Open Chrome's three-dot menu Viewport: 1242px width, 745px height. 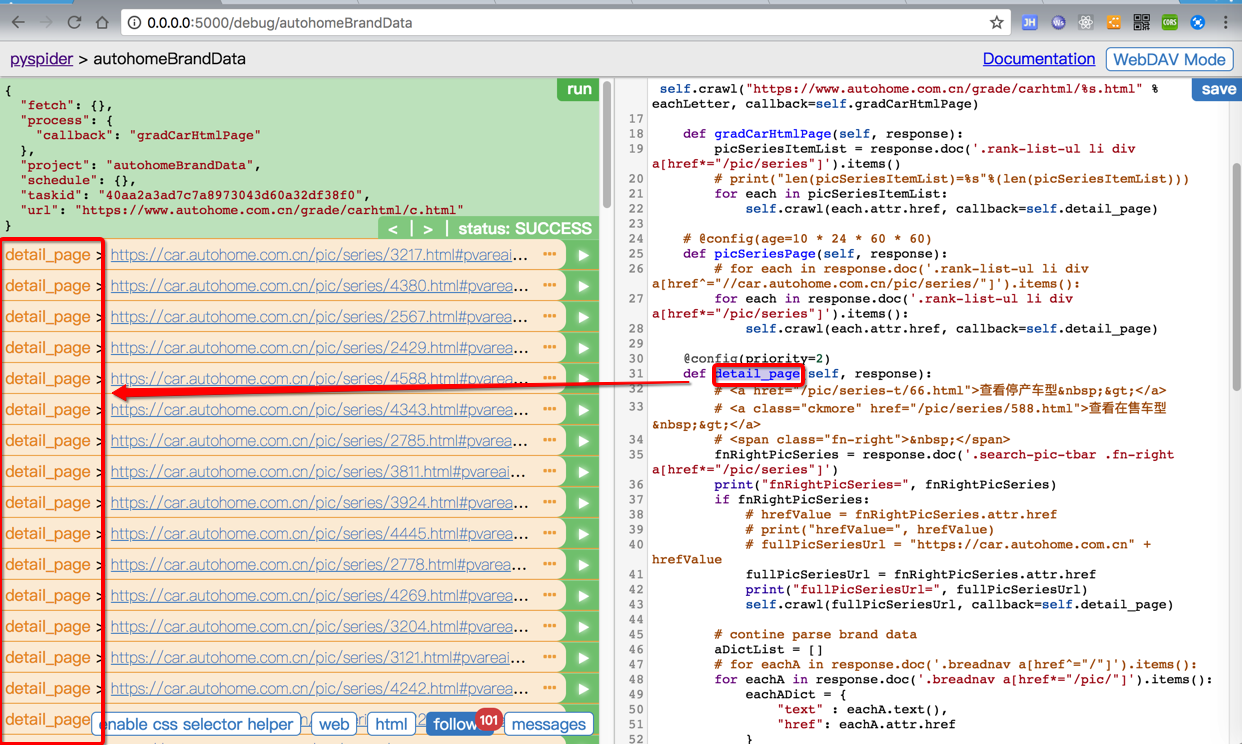[x=1226, y=22]
